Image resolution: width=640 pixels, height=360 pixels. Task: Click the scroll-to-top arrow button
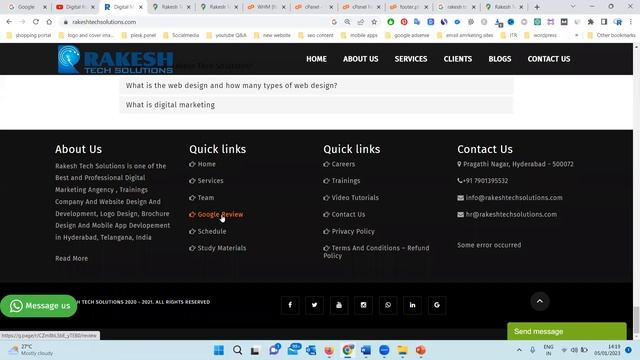(540, 301)
